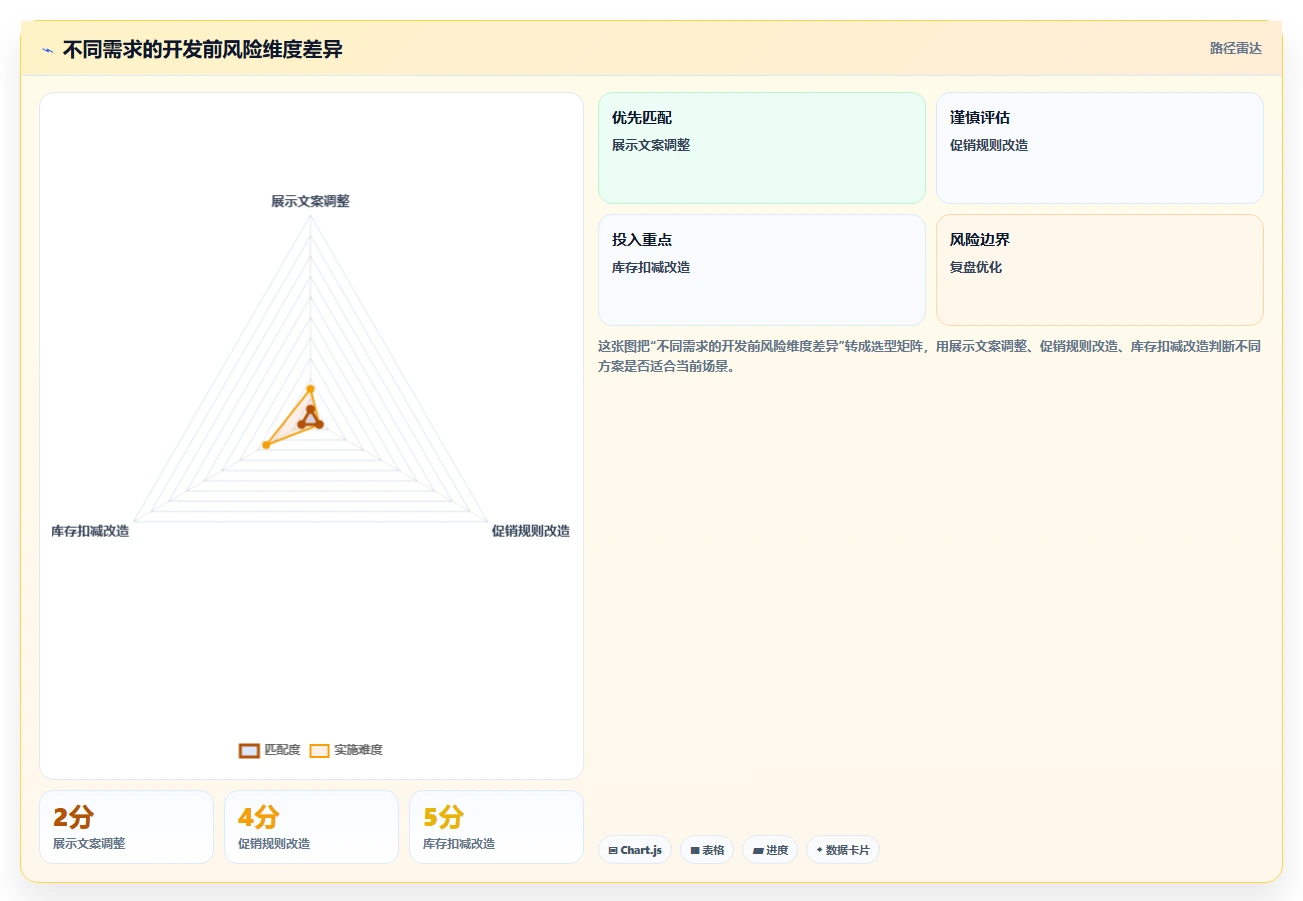
Task: Click 促销规则改造 text in 谨慎评估 card
Action: pos(989,145)
